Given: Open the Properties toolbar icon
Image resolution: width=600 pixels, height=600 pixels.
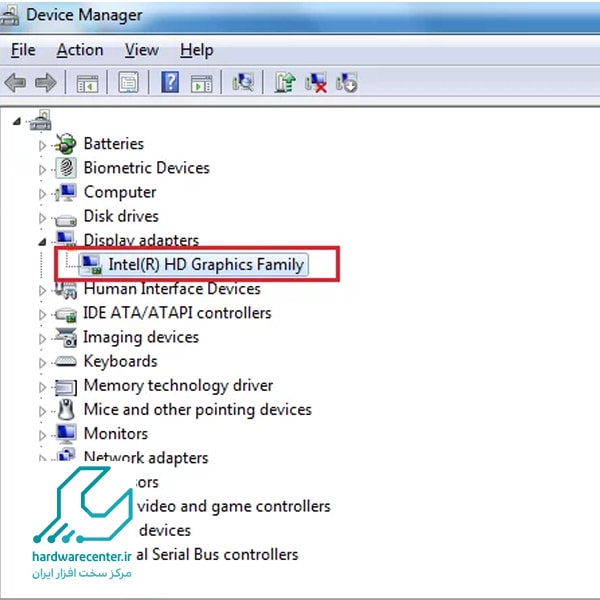Looking at the screenshot, I should (x=128, y=82).
